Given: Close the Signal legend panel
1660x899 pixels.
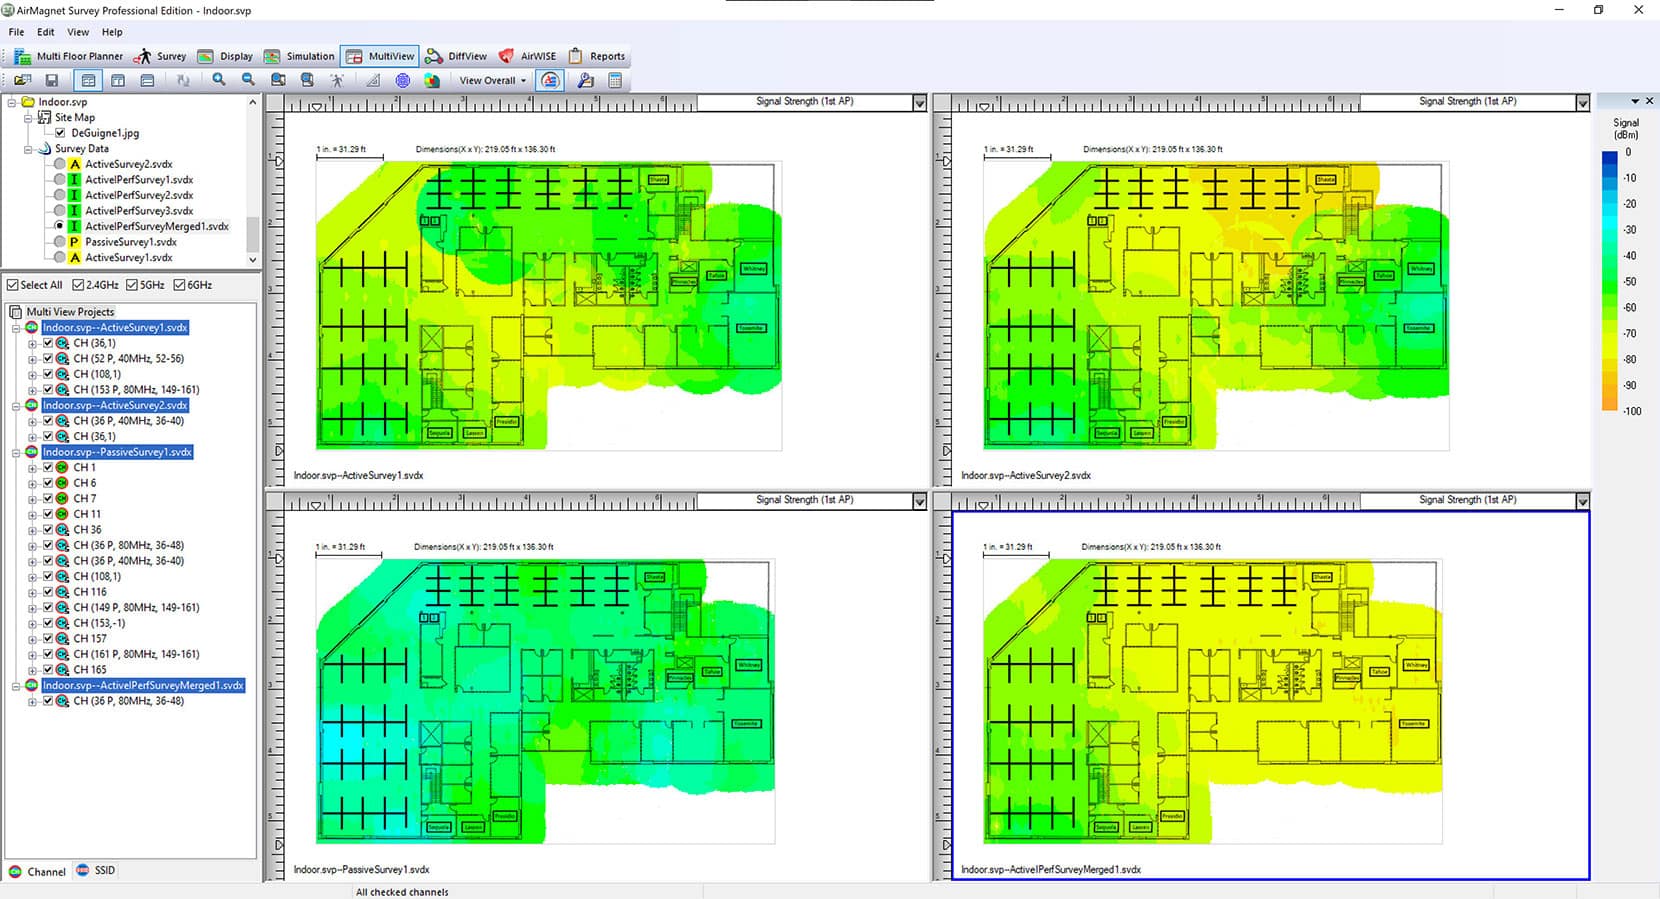Looking at the screenshot, I should tap(1649, 101).
